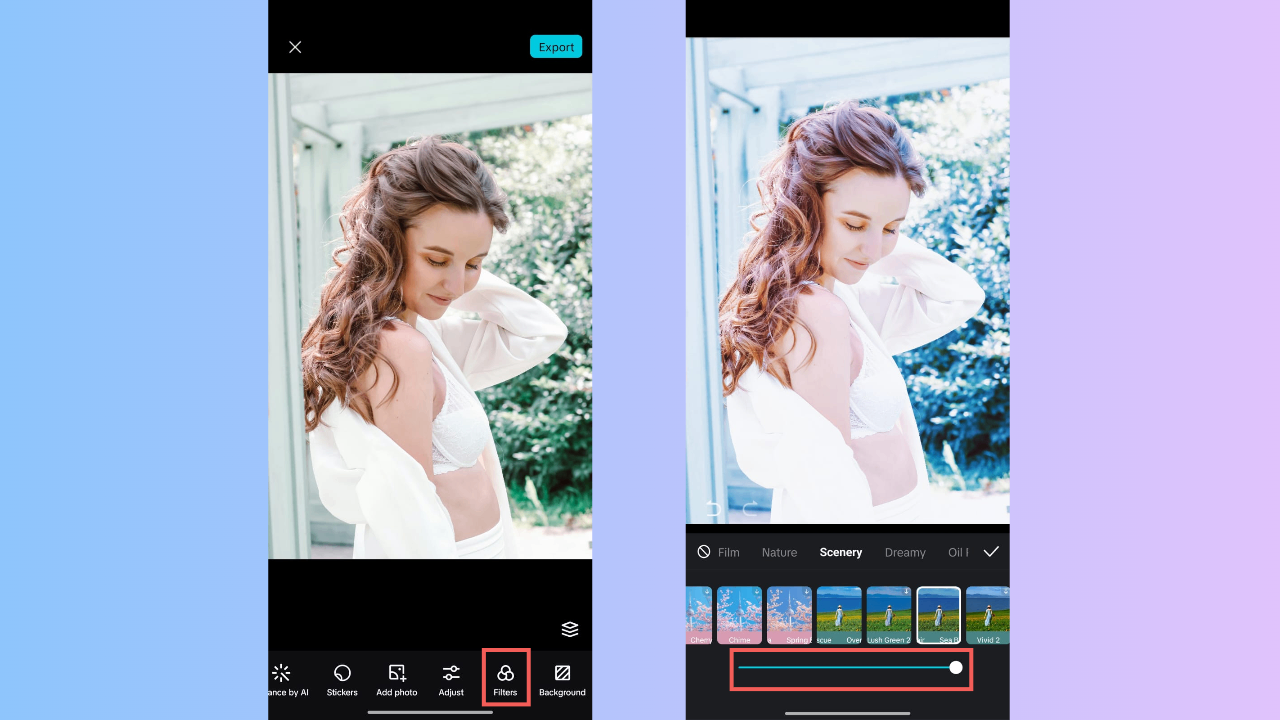Viewport: 1280px width, 720px height.
Task: Choose the Chime filter thumbnail
Action: click(739, 614)
